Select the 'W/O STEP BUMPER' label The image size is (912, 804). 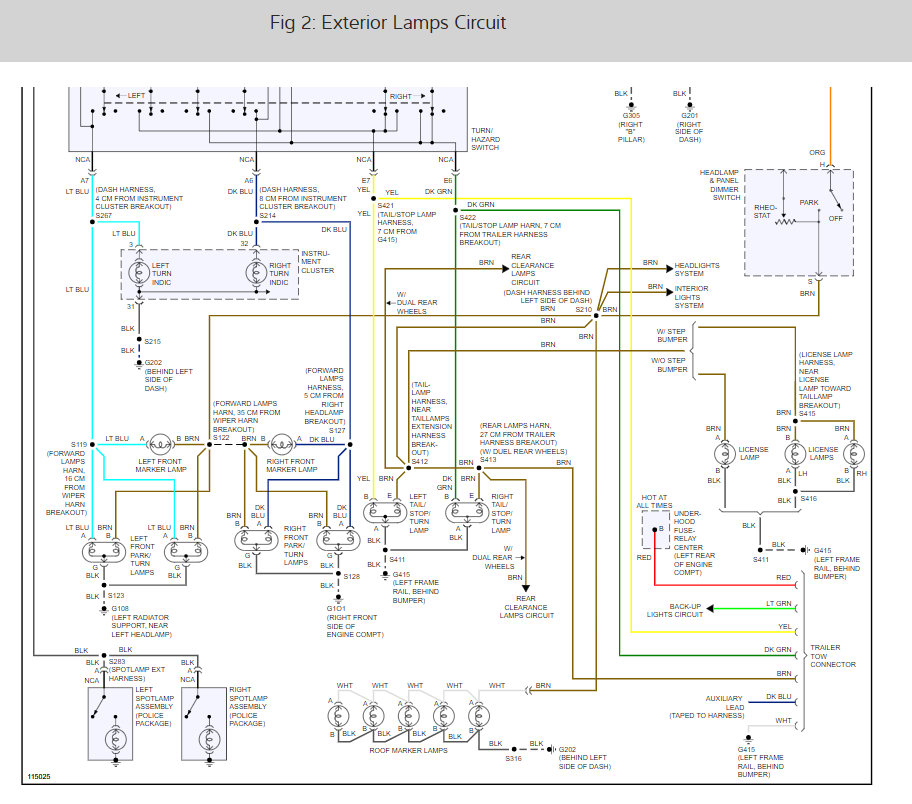click(669, 365)
